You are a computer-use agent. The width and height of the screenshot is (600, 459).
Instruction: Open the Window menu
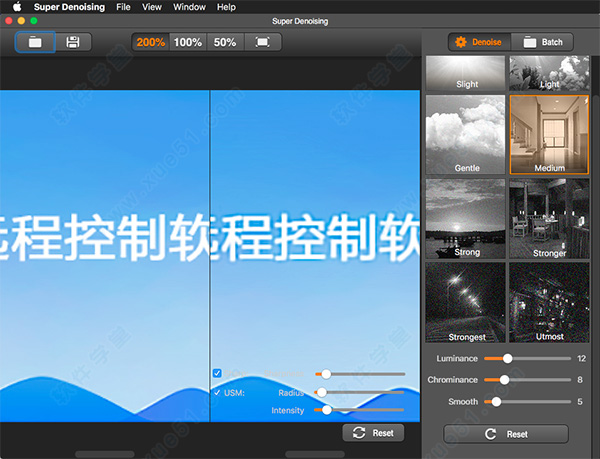(189, 7)
